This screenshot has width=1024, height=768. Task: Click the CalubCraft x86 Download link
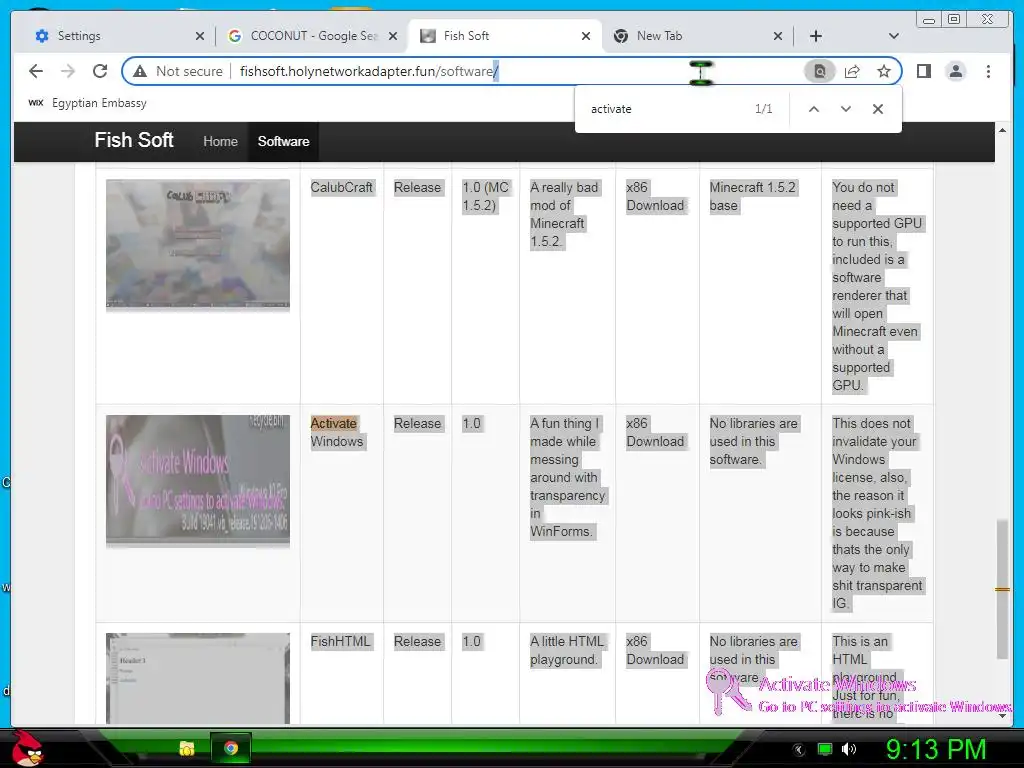click(655, 197)
